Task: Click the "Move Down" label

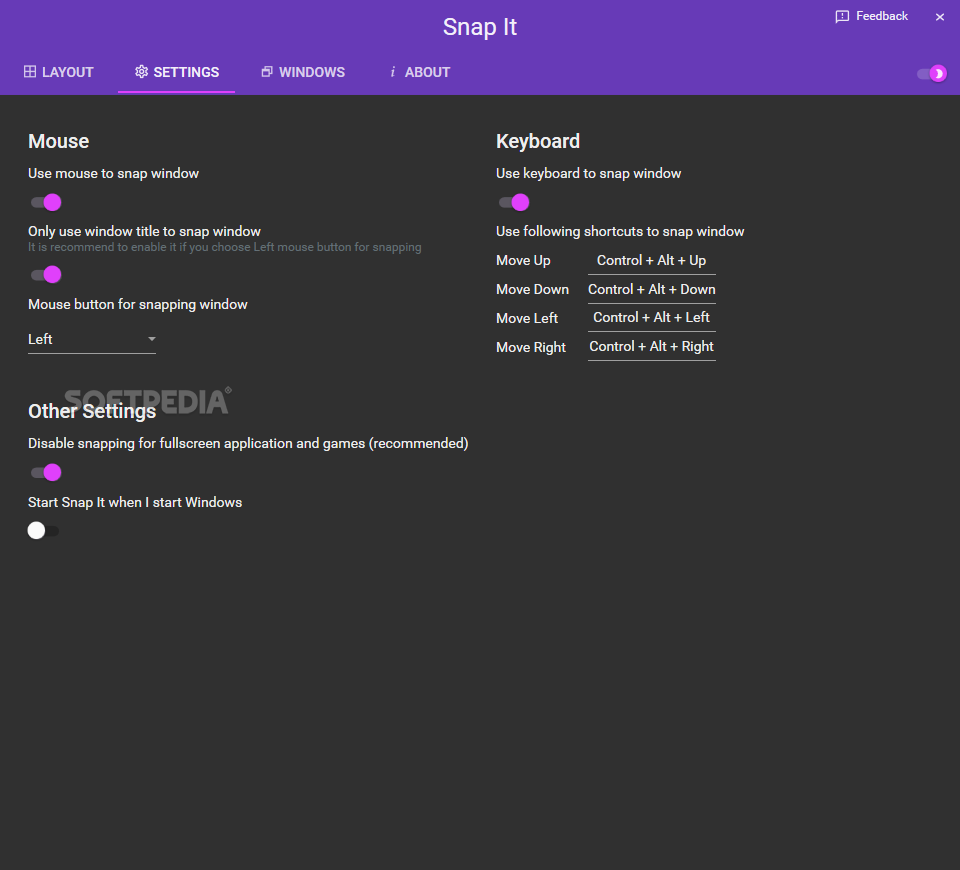Action: (x=532, y=290)
